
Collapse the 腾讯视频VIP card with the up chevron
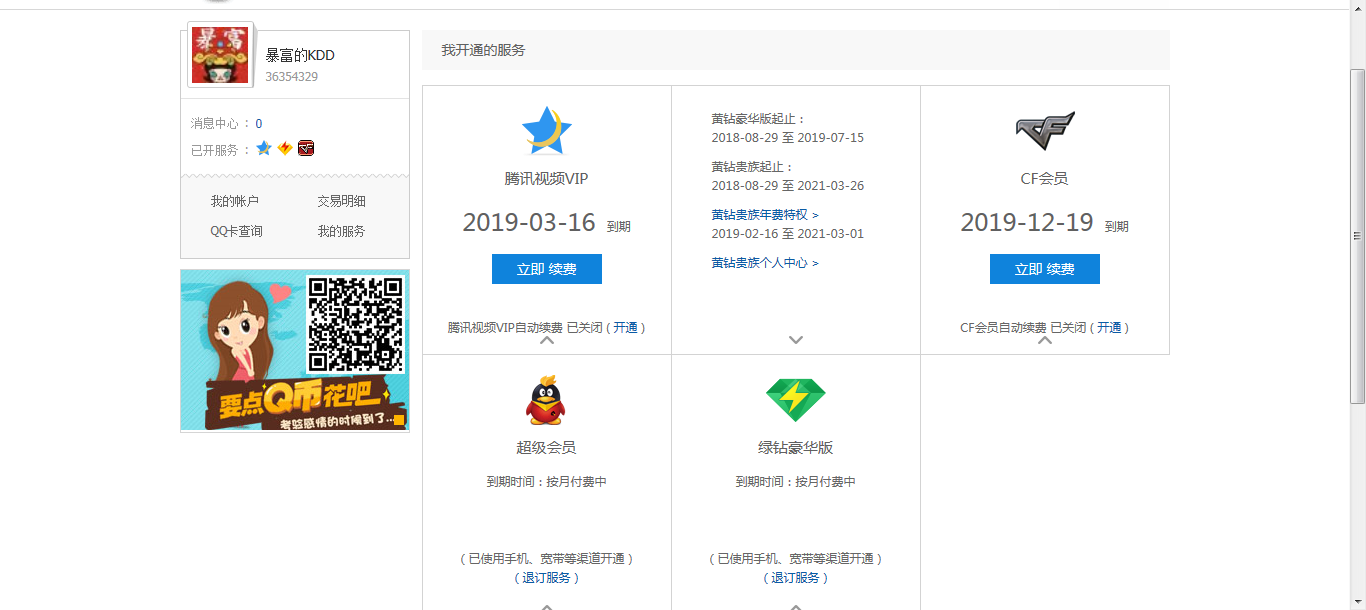[547, 341]
